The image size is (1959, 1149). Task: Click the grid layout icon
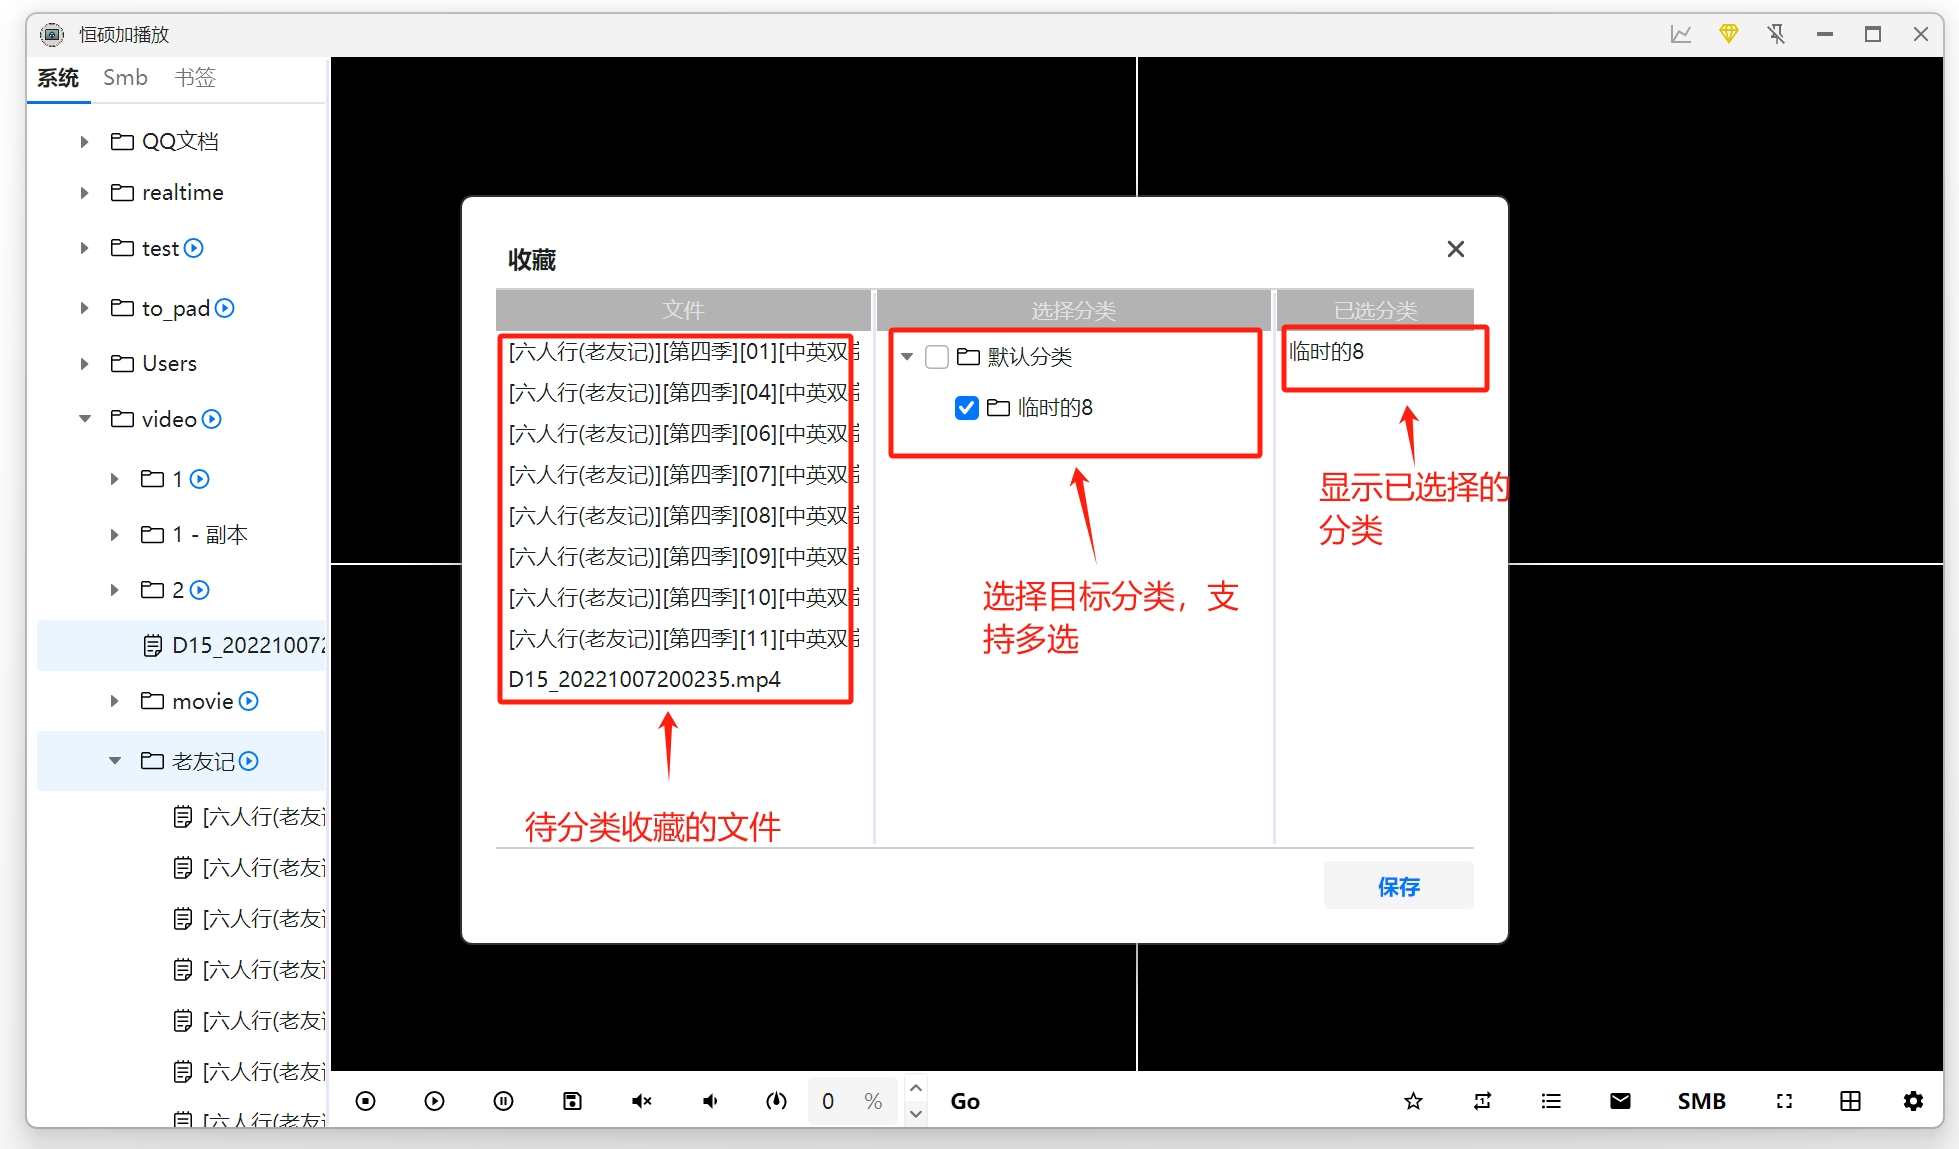coord(1850,1101)
